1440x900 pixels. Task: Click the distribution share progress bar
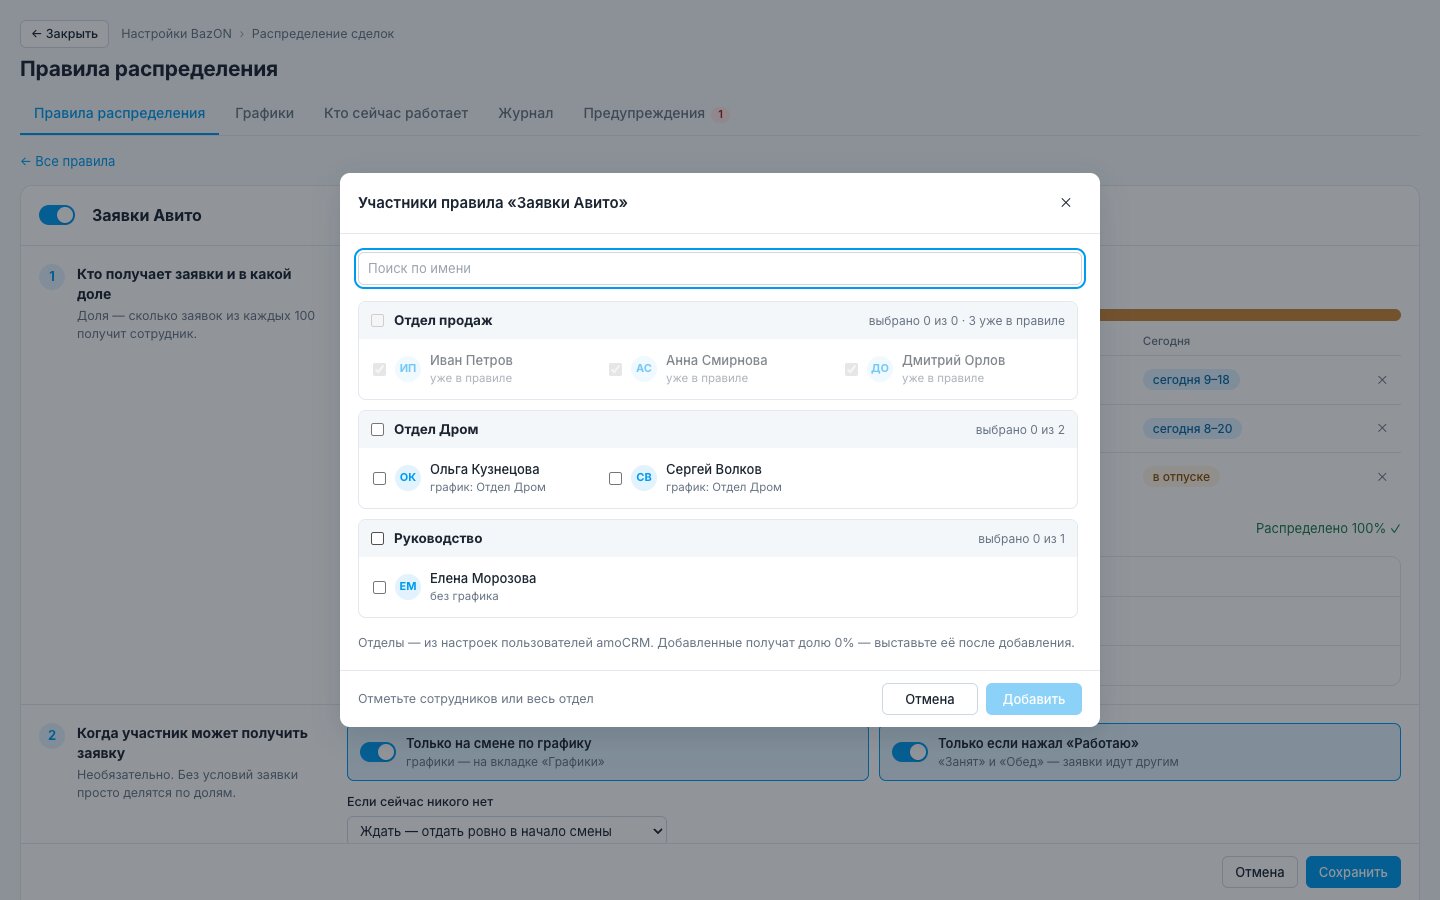pos(1250,315)
